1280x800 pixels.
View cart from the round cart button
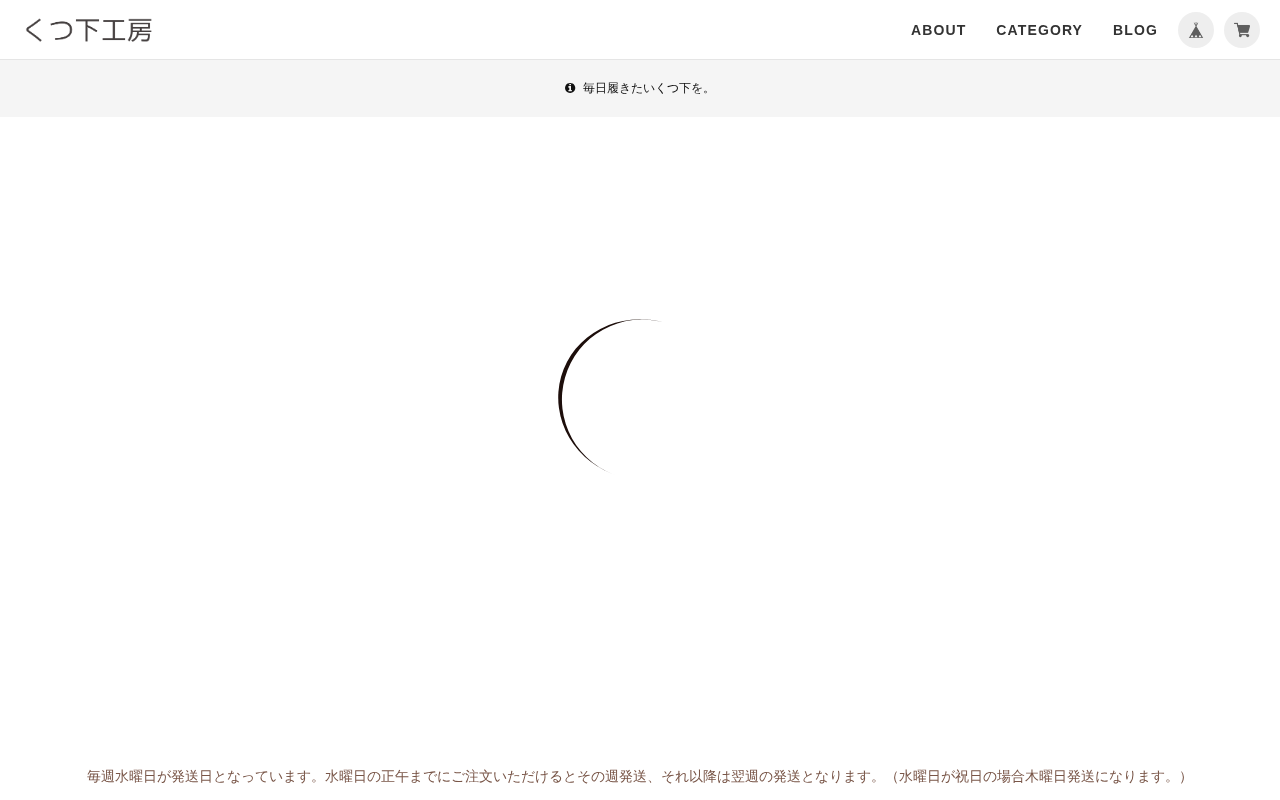[1242, 30]
